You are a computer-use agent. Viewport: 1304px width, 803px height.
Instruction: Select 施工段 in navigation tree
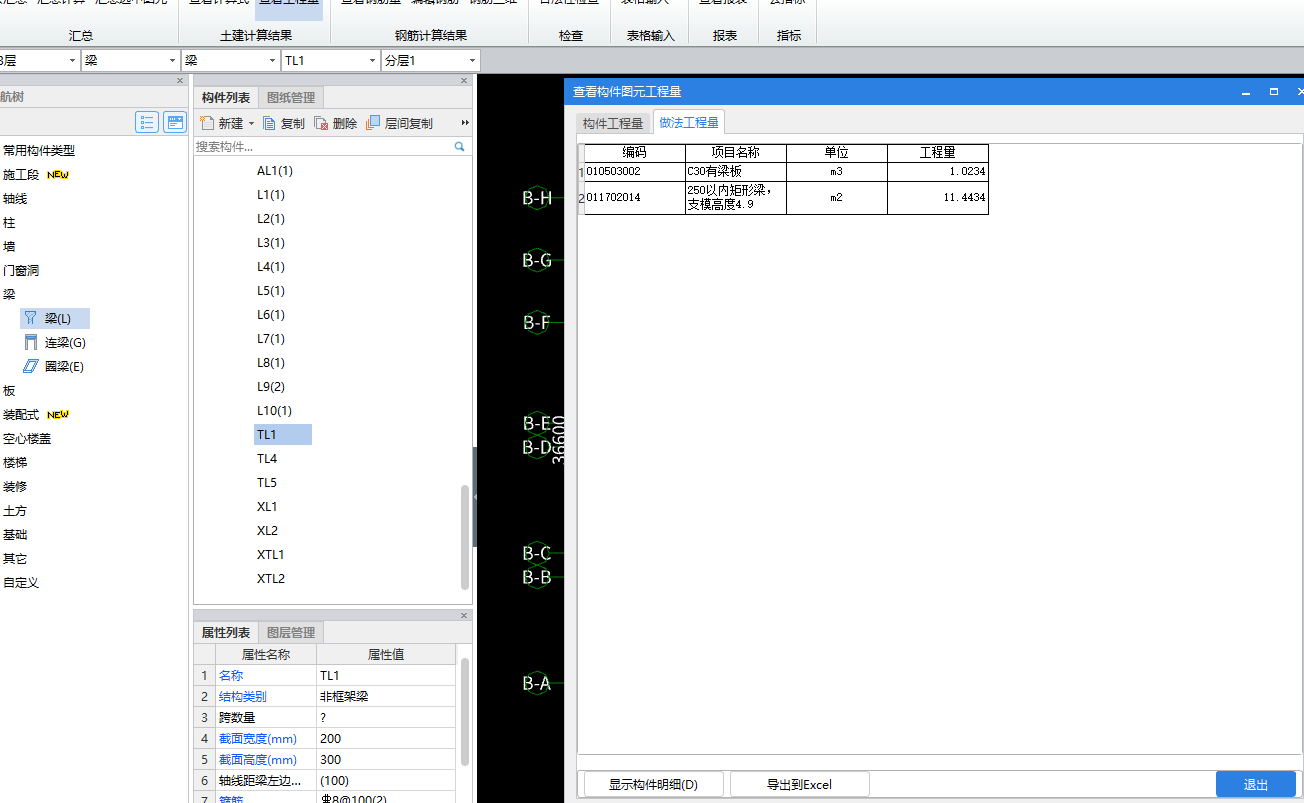click(21, 174)
